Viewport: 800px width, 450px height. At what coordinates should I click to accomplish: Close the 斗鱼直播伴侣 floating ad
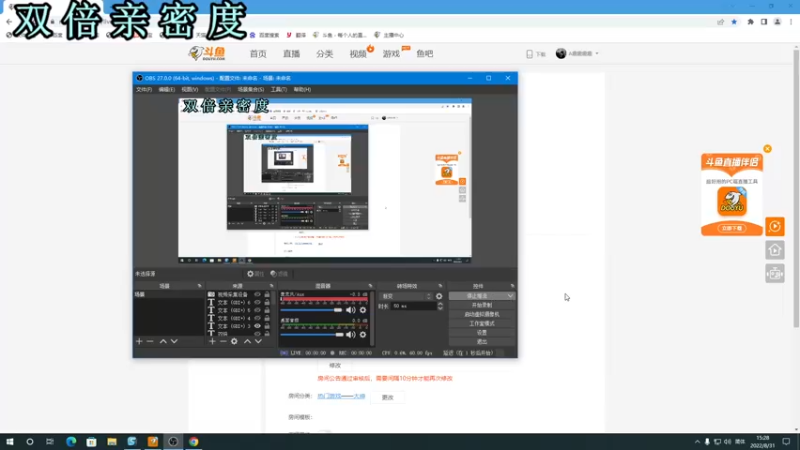point(767,149)
